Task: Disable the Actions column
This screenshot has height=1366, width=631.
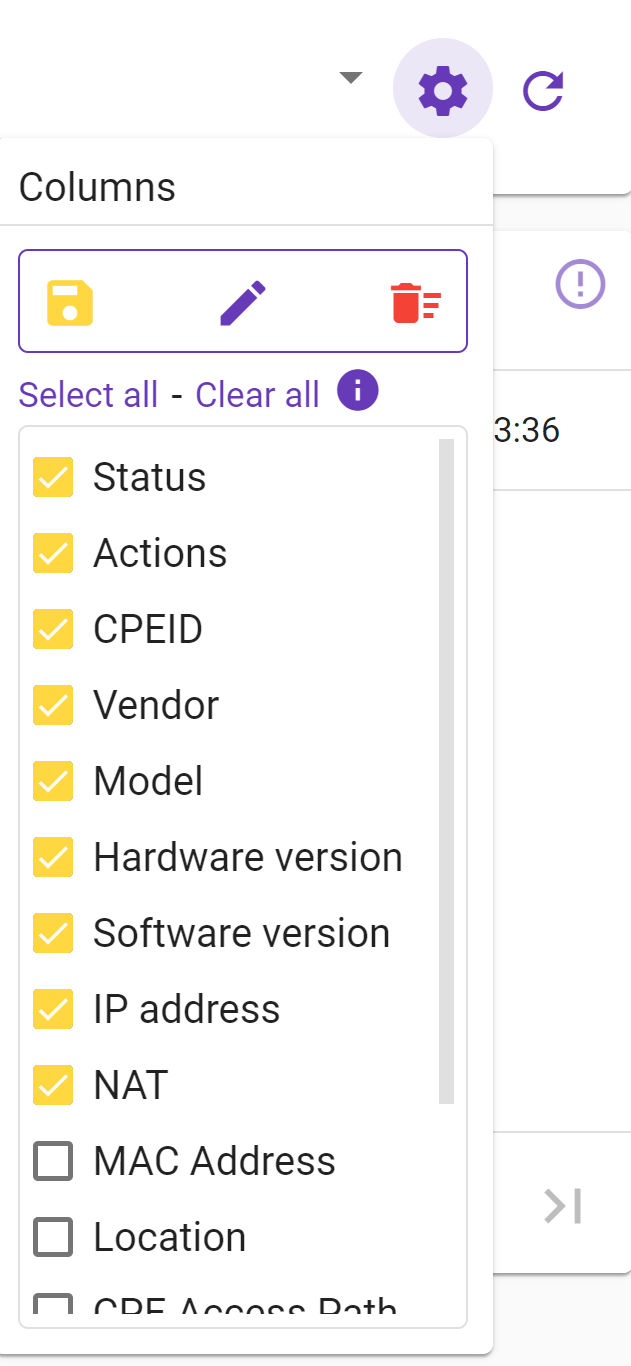Action: tap(53, 553)
